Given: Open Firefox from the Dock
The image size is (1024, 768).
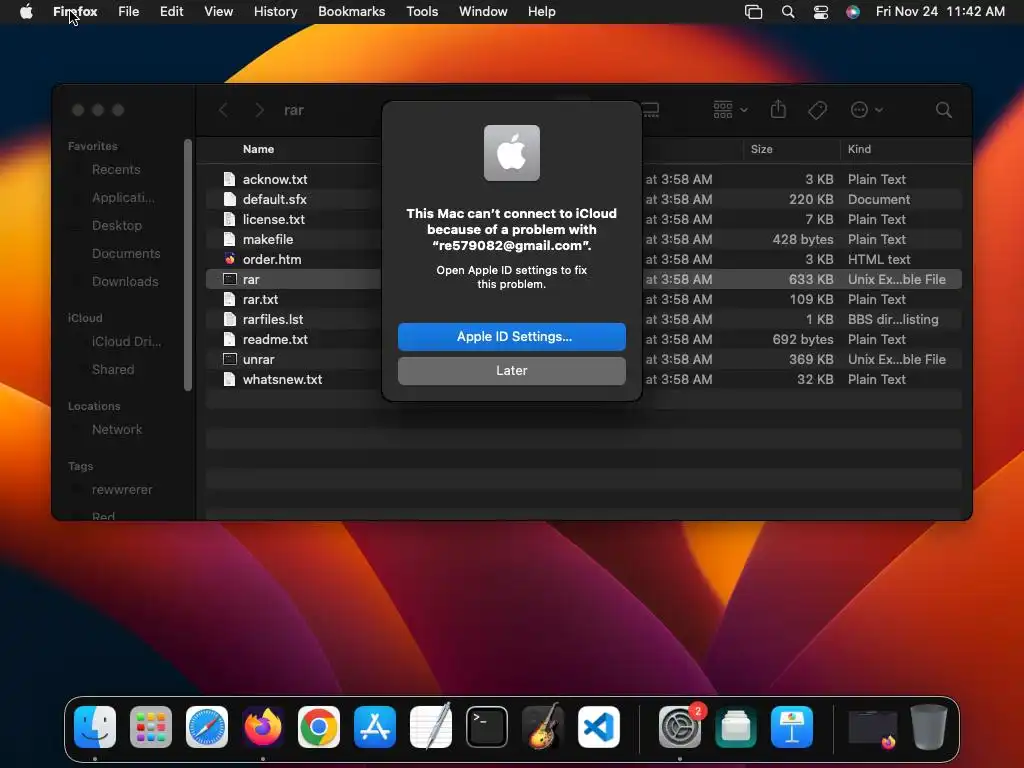Looking at the screenshot, I should pyautogui.click(x=263, y=727).
